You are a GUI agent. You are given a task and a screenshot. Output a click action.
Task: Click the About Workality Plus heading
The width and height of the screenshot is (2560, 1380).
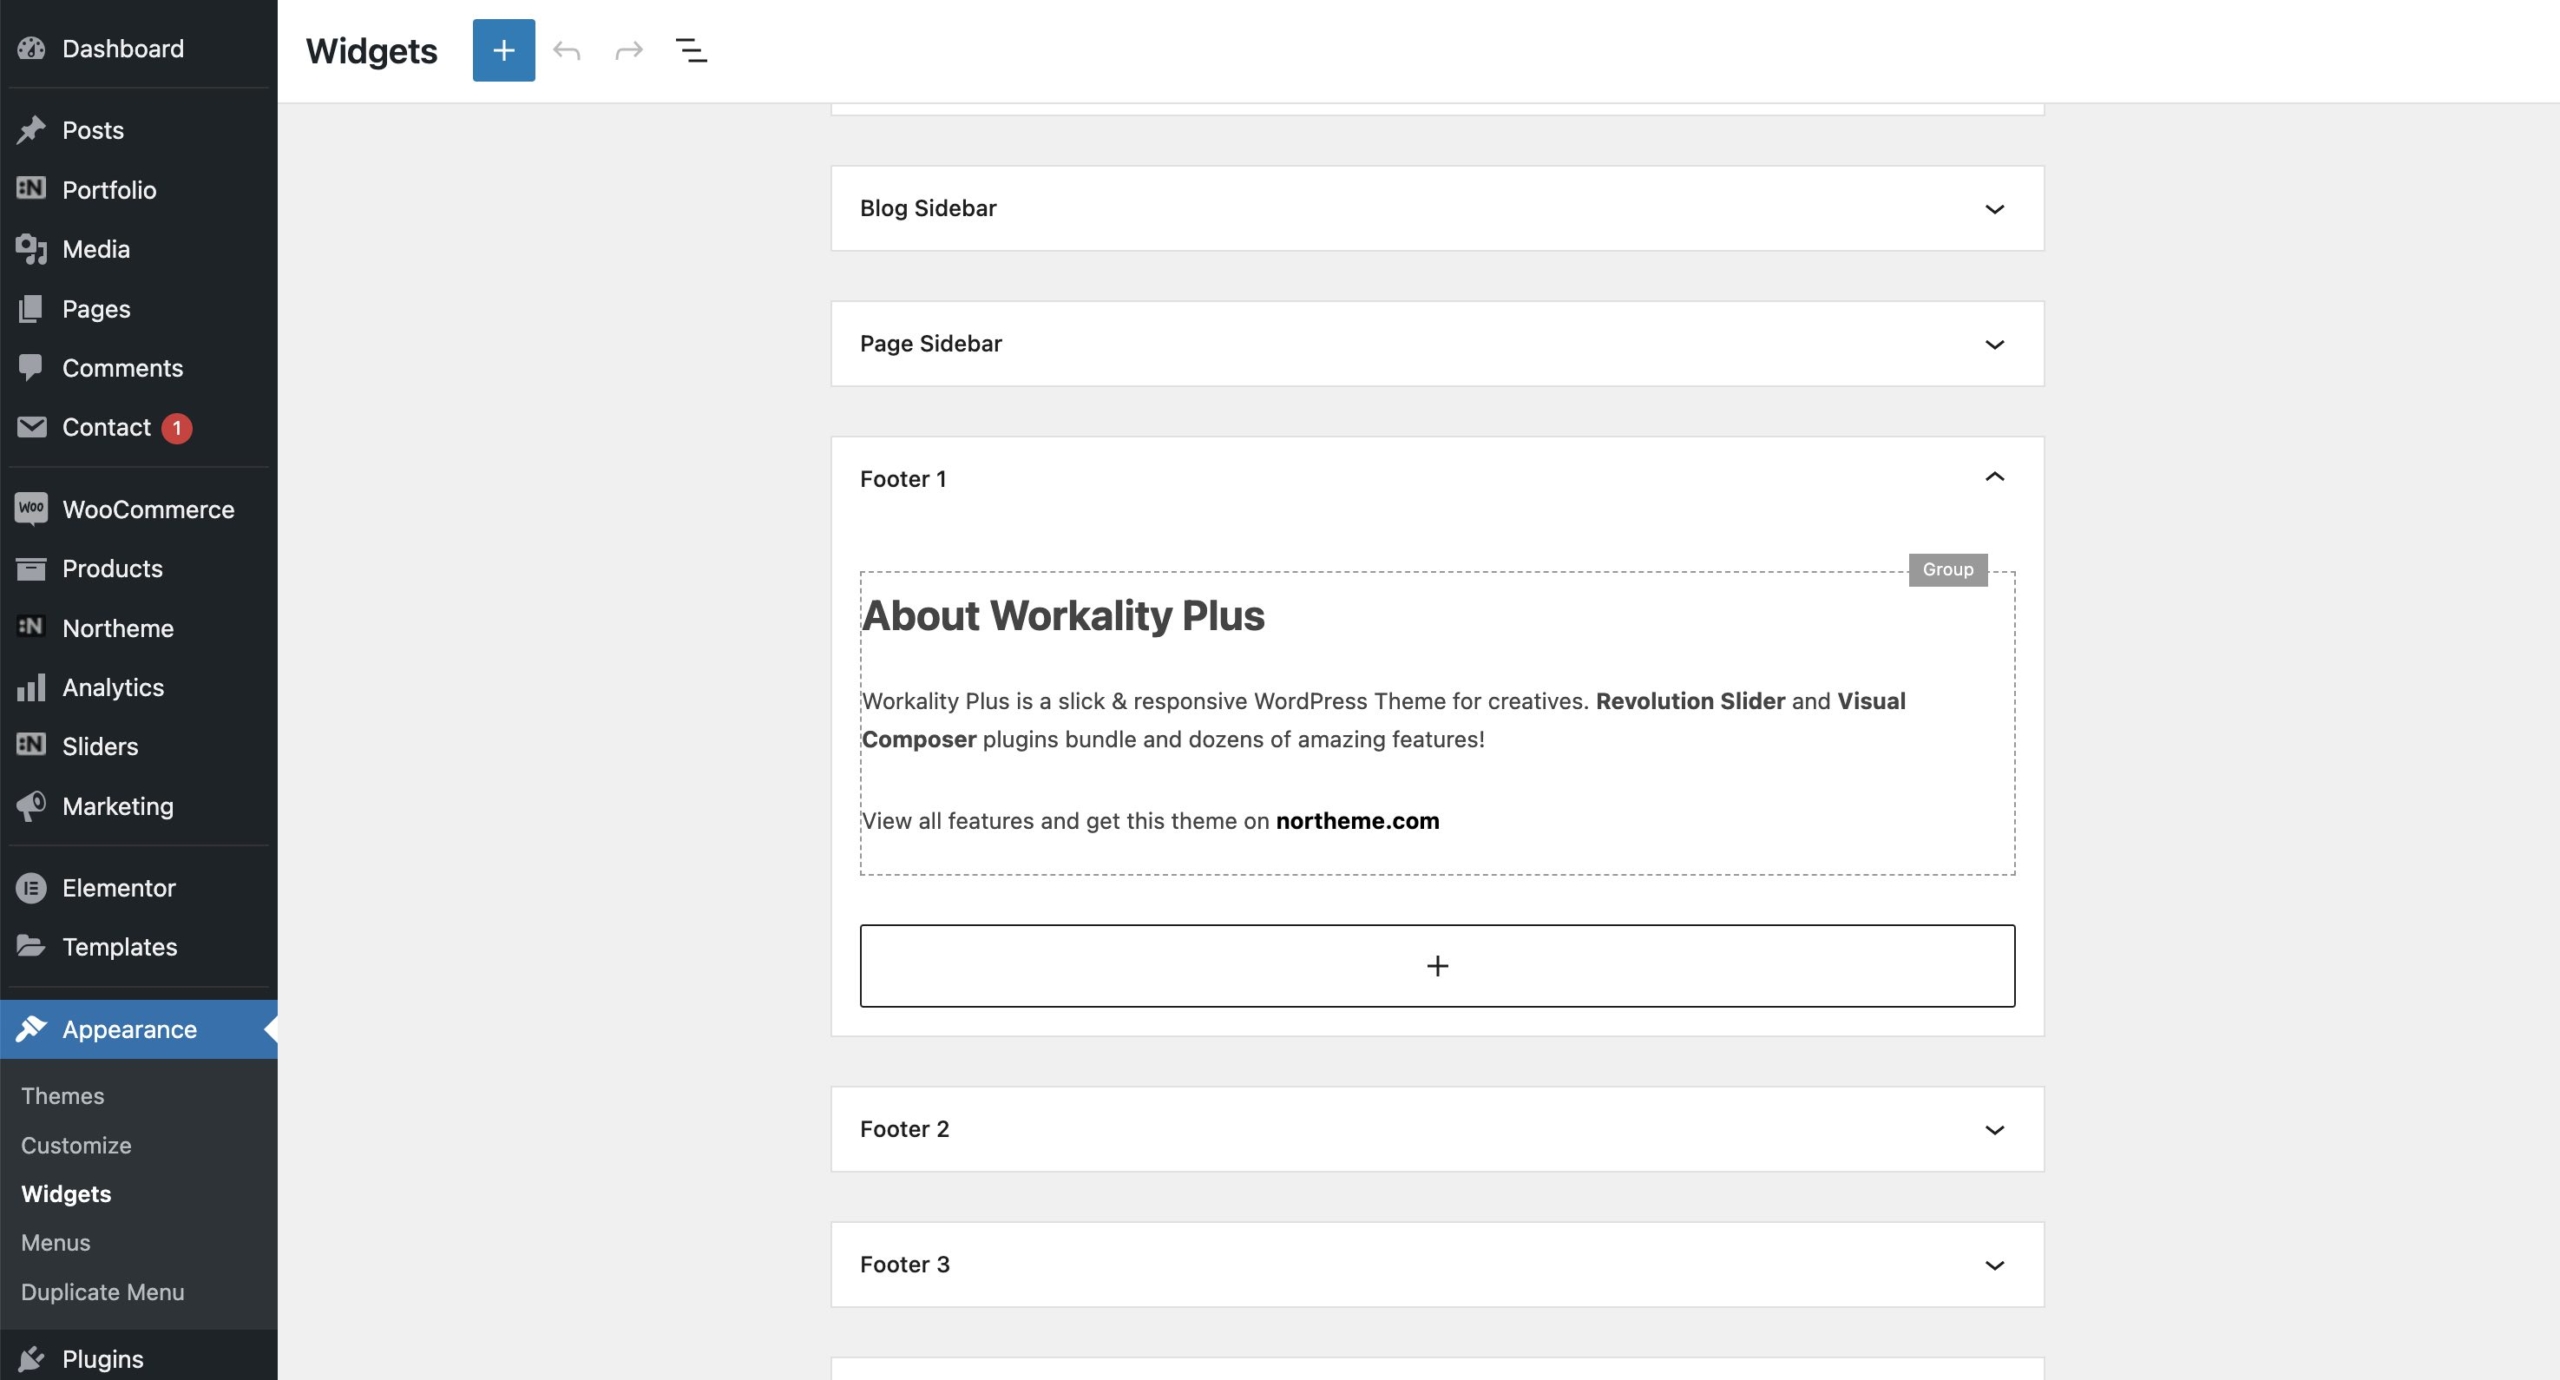(1063, 615)
